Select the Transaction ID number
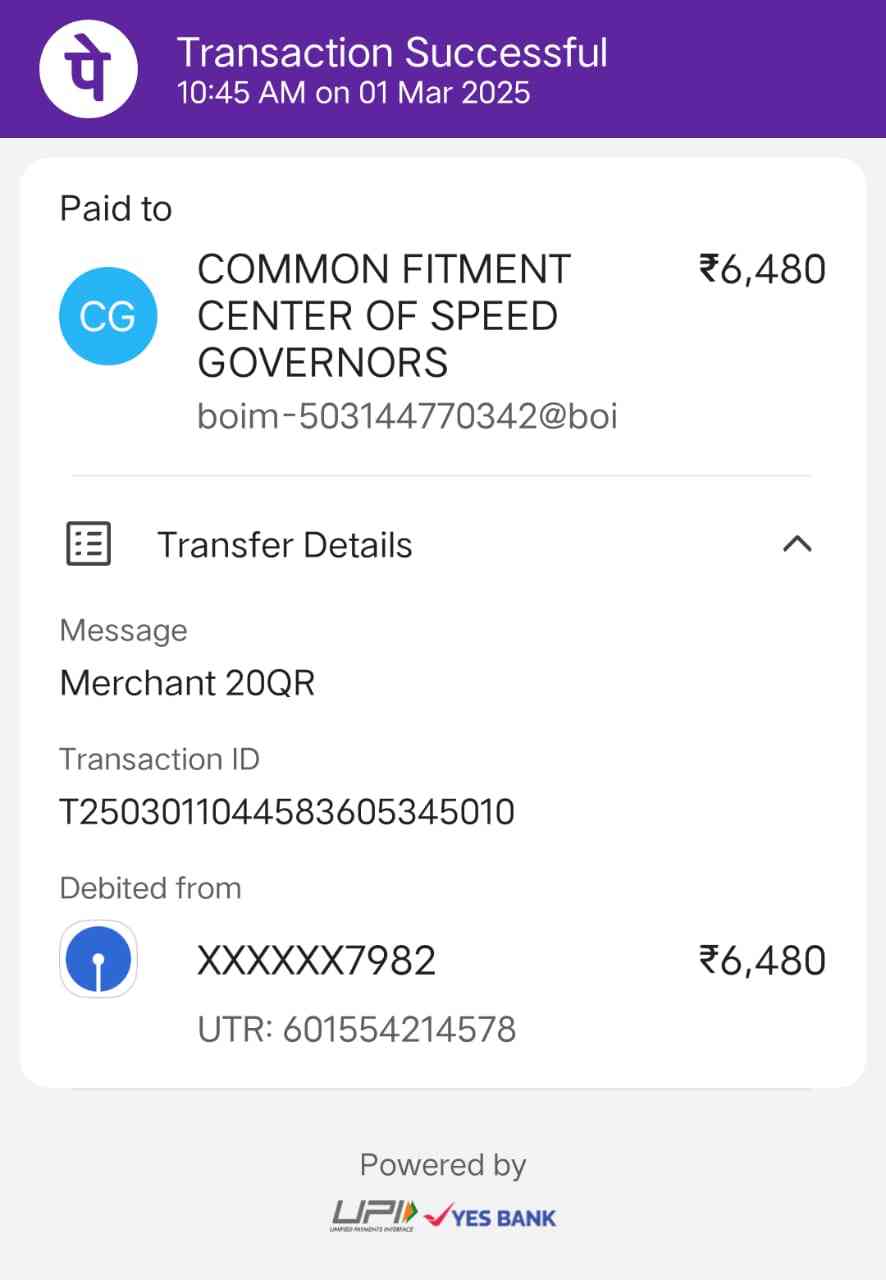 point(287,811)
